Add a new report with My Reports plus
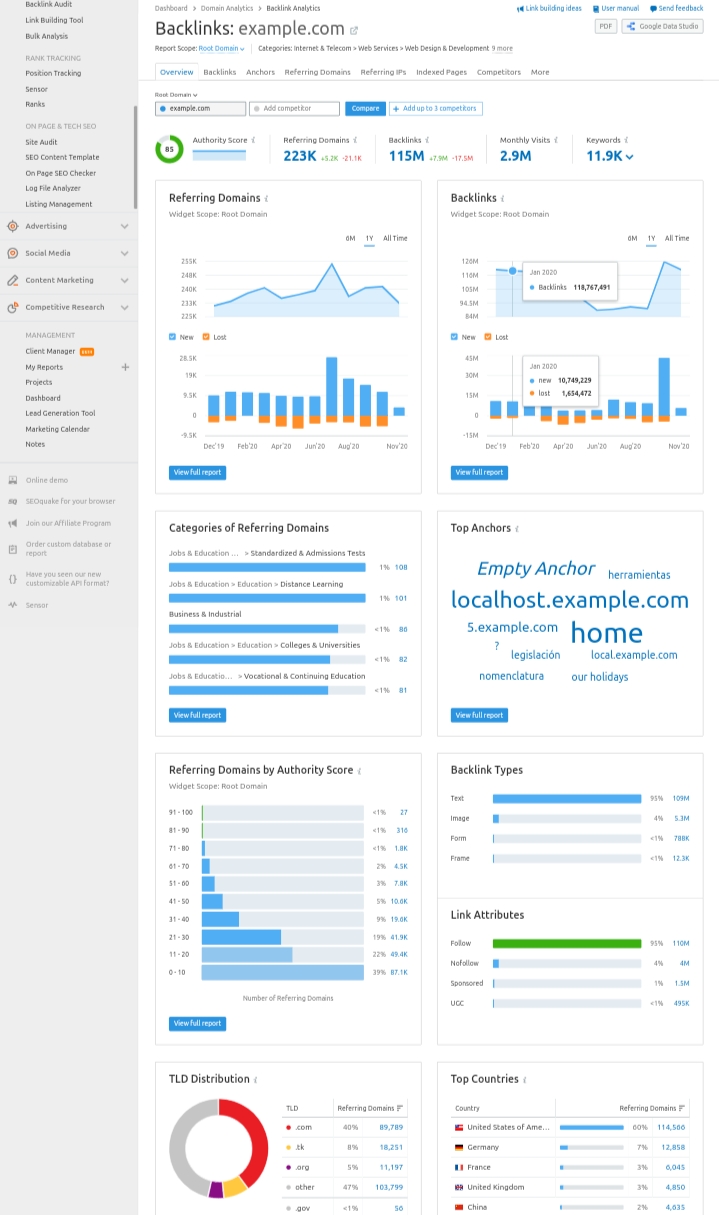Screen dimensions: 719x1215 point(125,367)
